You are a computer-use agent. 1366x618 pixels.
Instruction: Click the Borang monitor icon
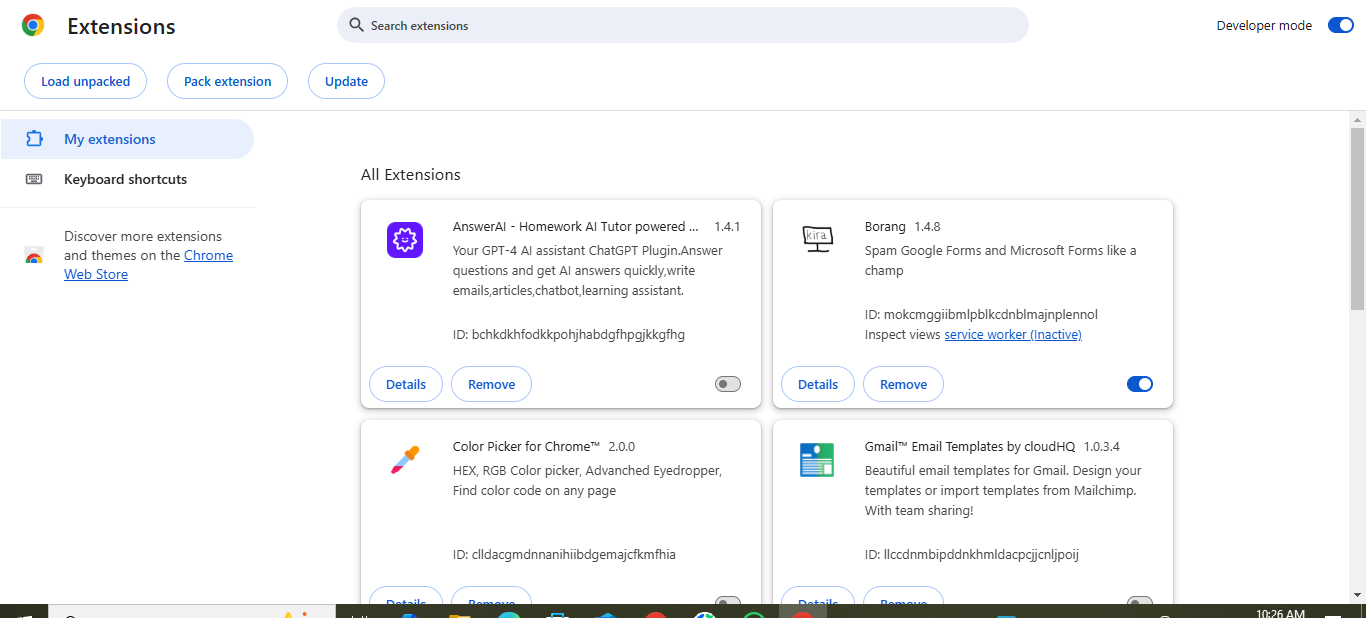pyautogui.click(x=817, y=239)
